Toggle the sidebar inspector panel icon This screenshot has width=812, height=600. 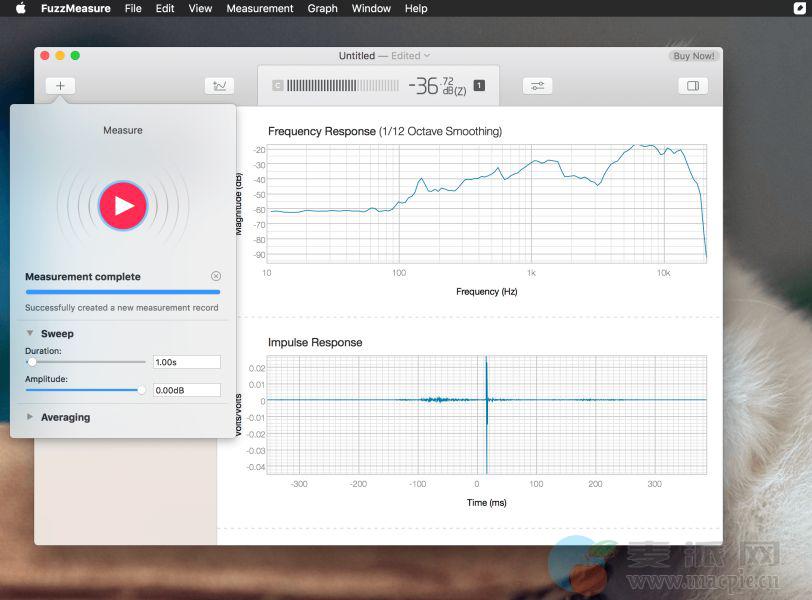(x=692, y=86)
